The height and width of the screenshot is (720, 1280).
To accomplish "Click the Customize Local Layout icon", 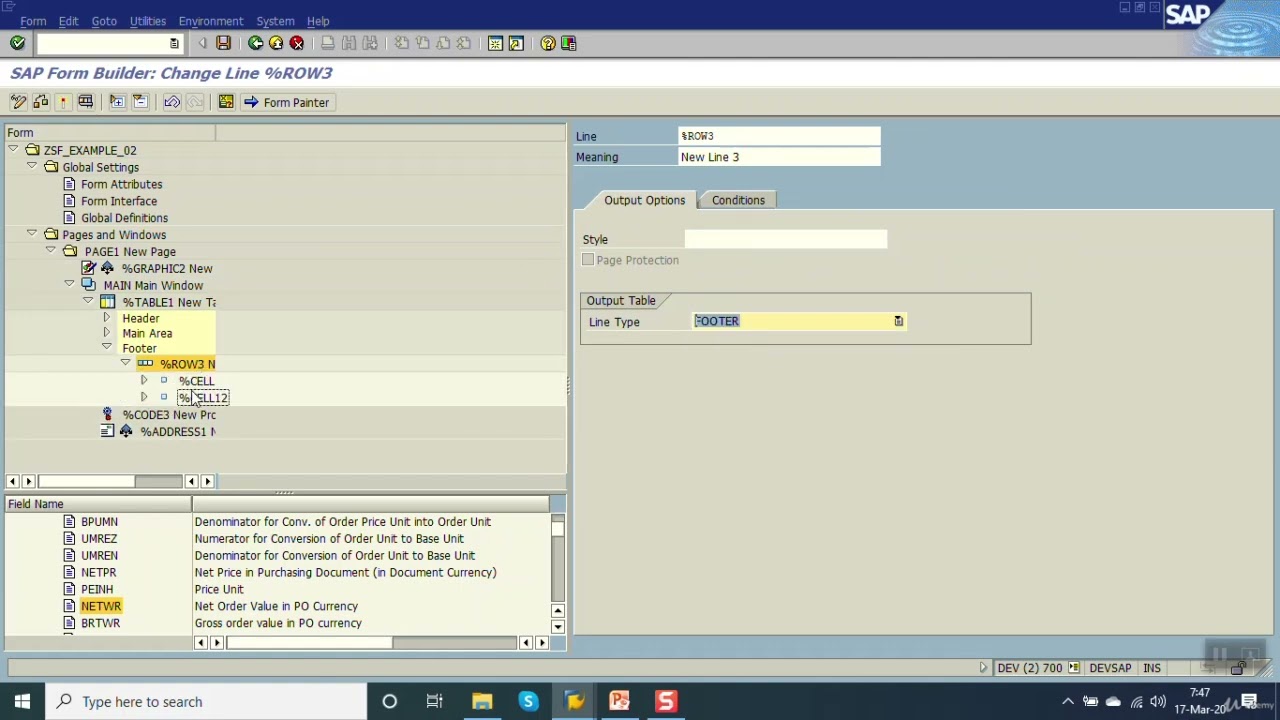I will [569, 43].
